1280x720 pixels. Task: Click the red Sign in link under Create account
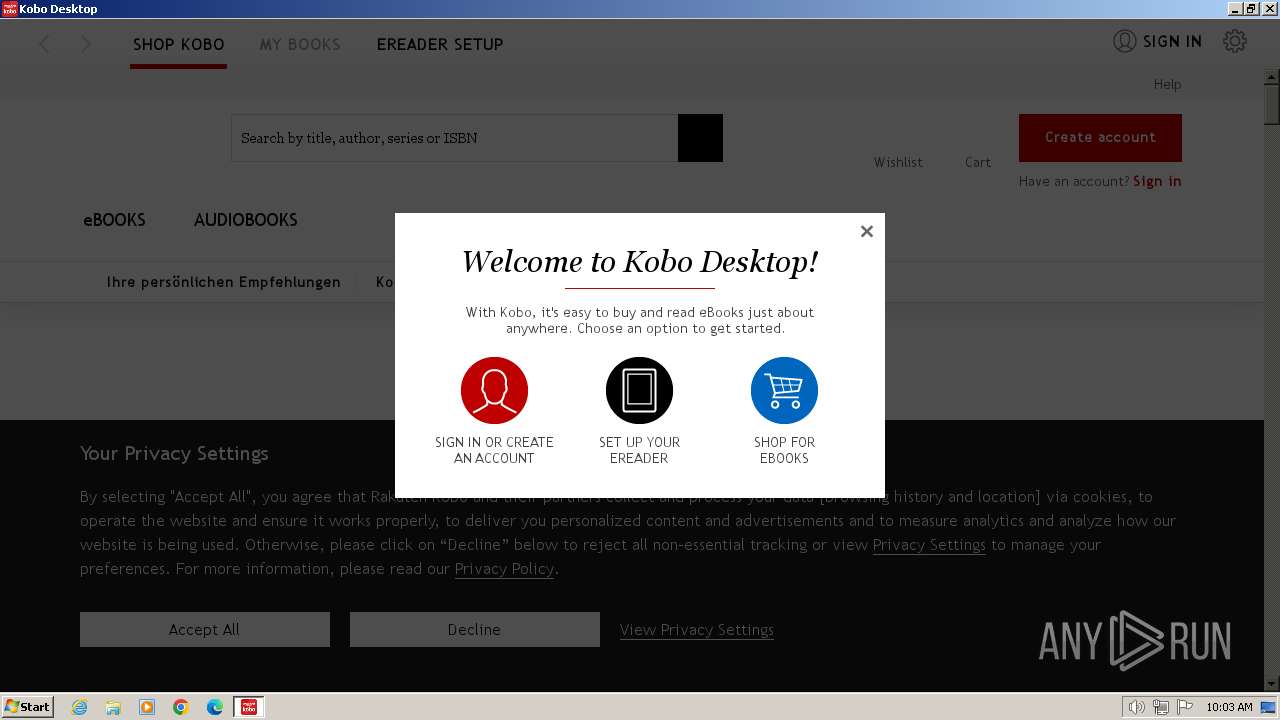tap(1157, 181)
